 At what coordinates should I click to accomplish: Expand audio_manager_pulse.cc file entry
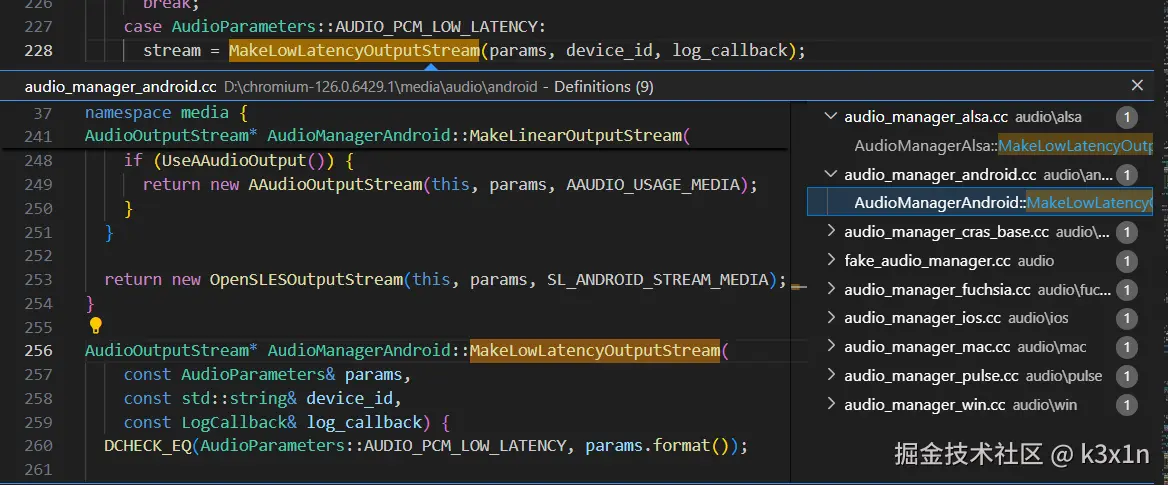(831, 375)
